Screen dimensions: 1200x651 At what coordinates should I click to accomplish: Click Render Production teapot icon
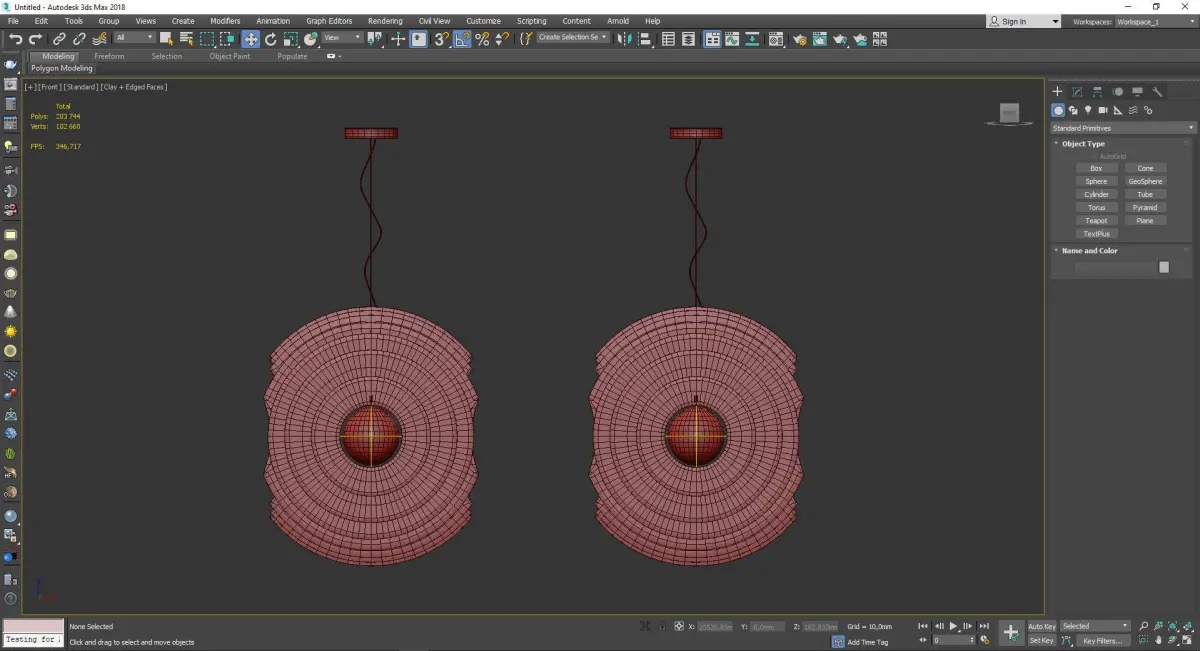[x=840, y=39]
